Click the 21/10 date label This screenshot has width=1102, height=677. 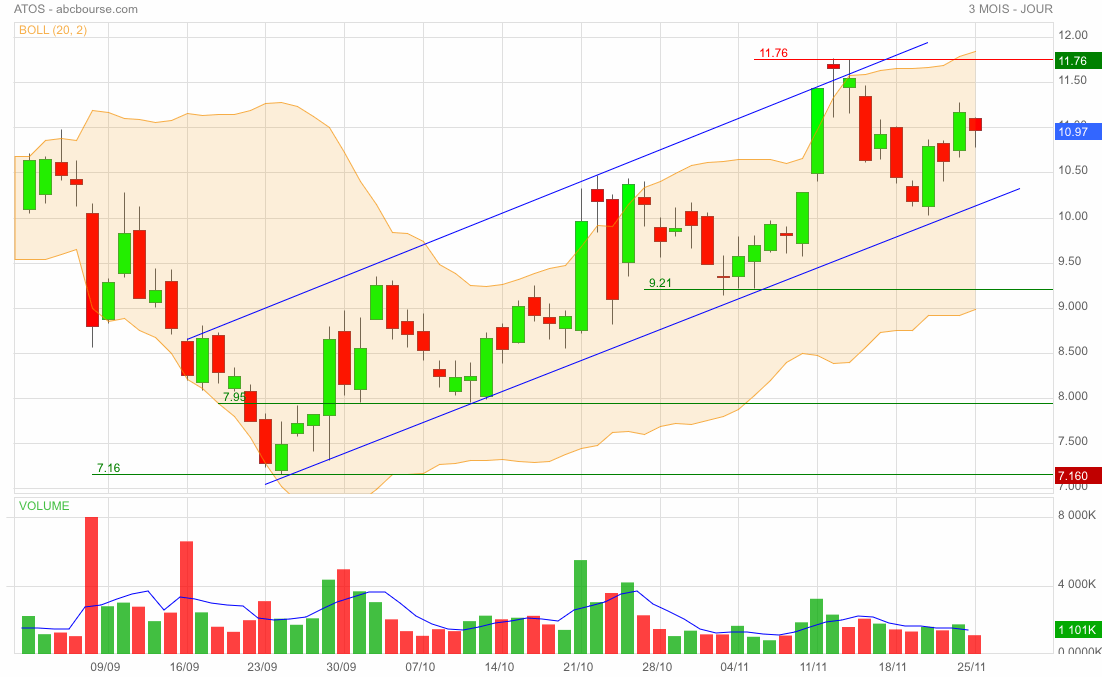pos(578,667)
